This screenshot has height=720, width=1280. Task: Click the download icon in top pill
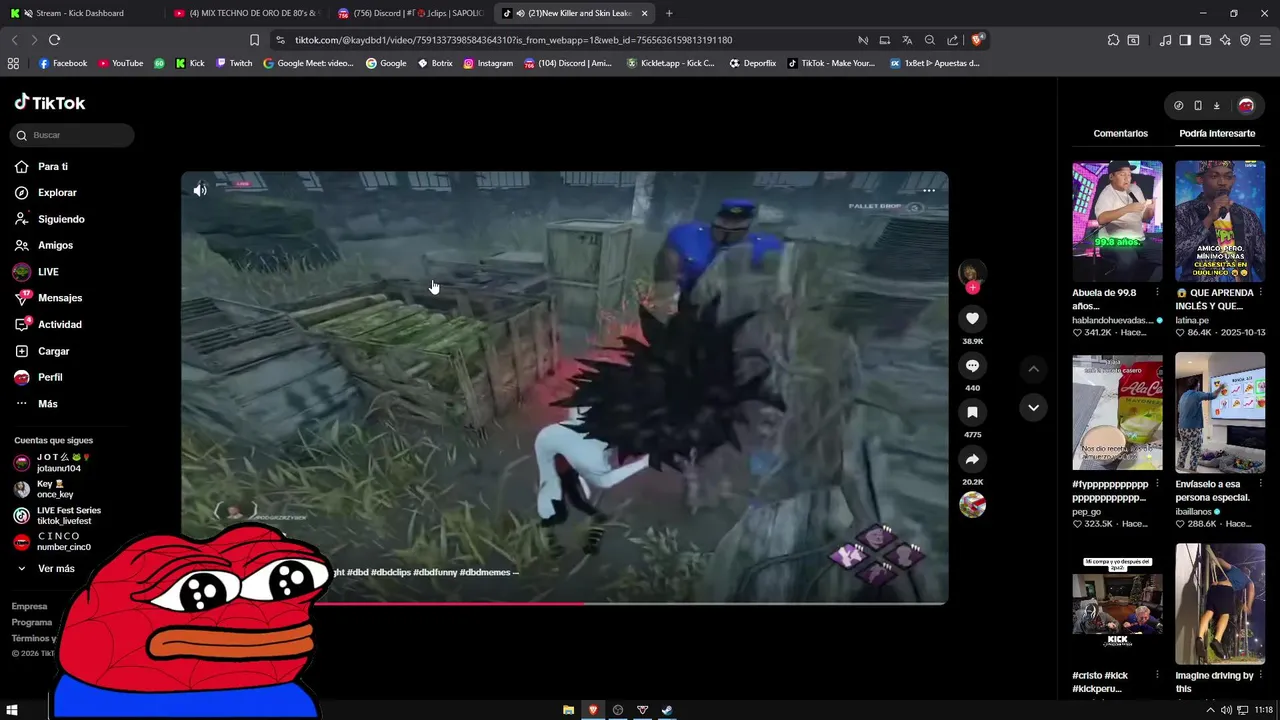(x=1217, y=105)
